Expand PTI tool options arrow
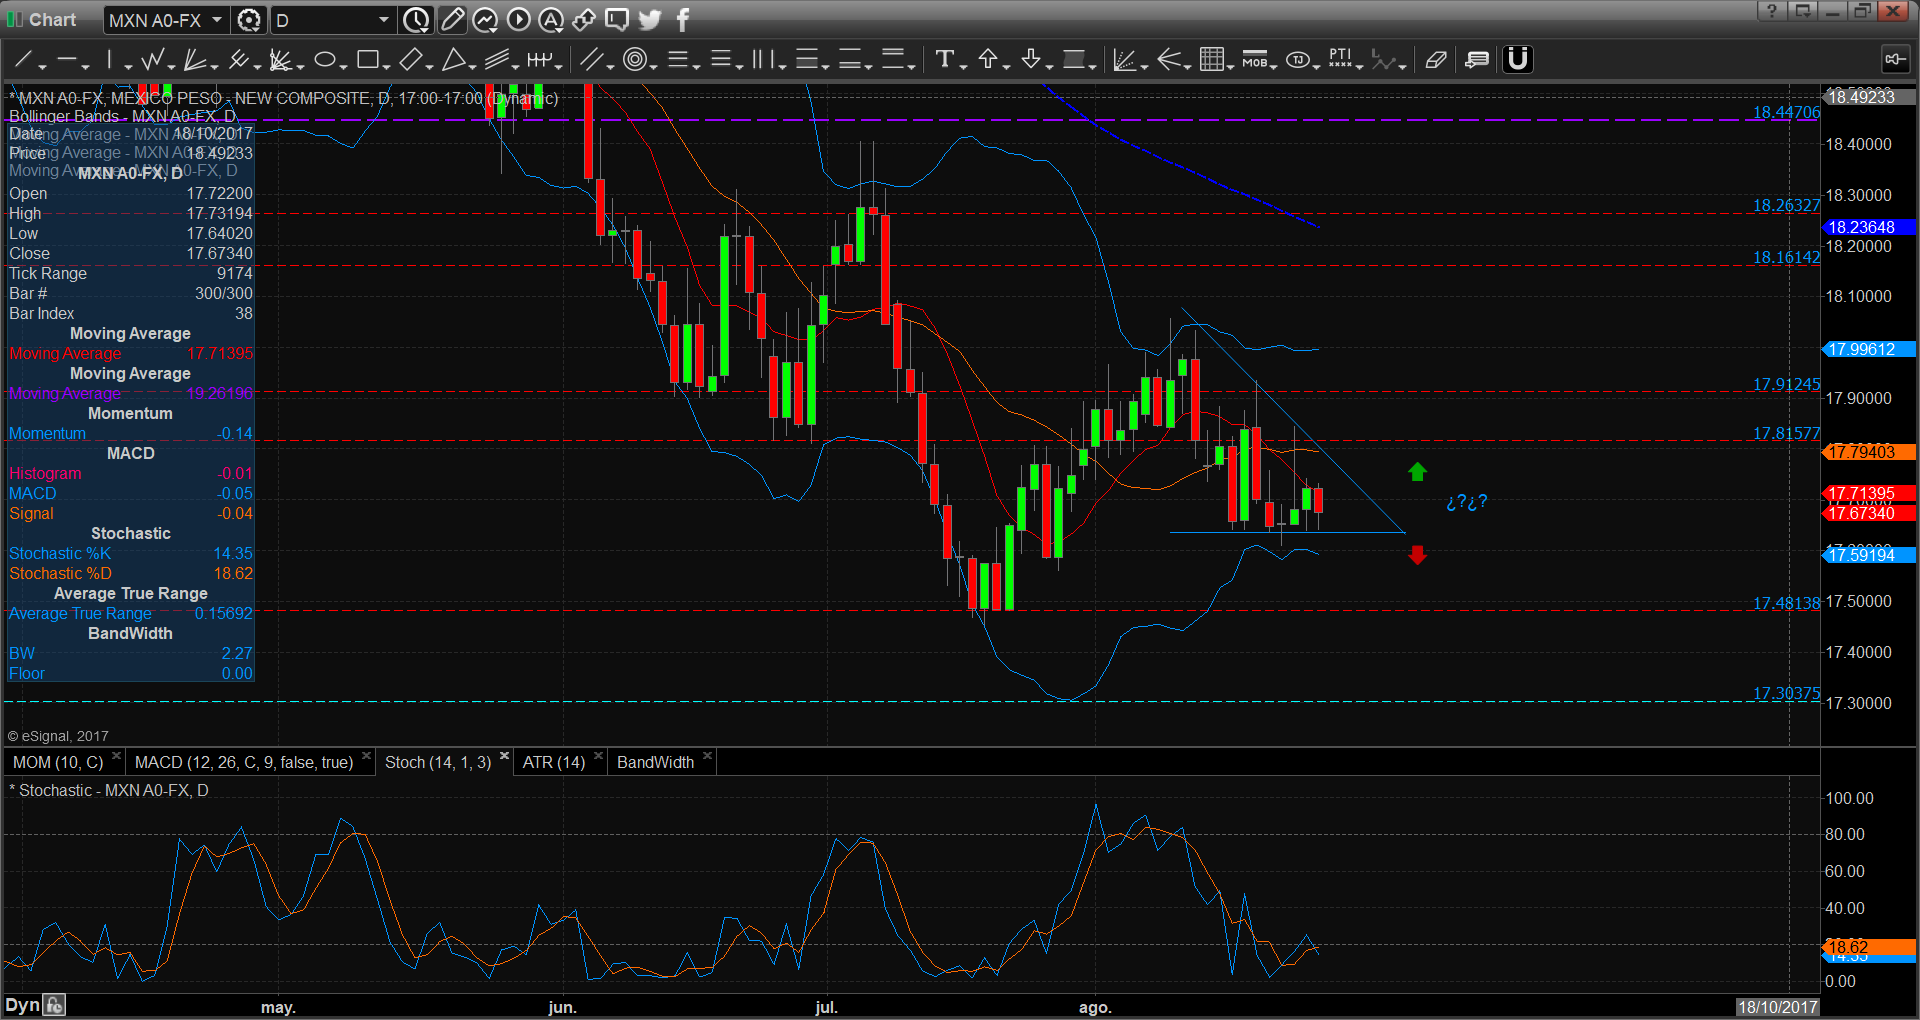Viewport: 1920px width, 1020px height. click(x=1360, y=66)
